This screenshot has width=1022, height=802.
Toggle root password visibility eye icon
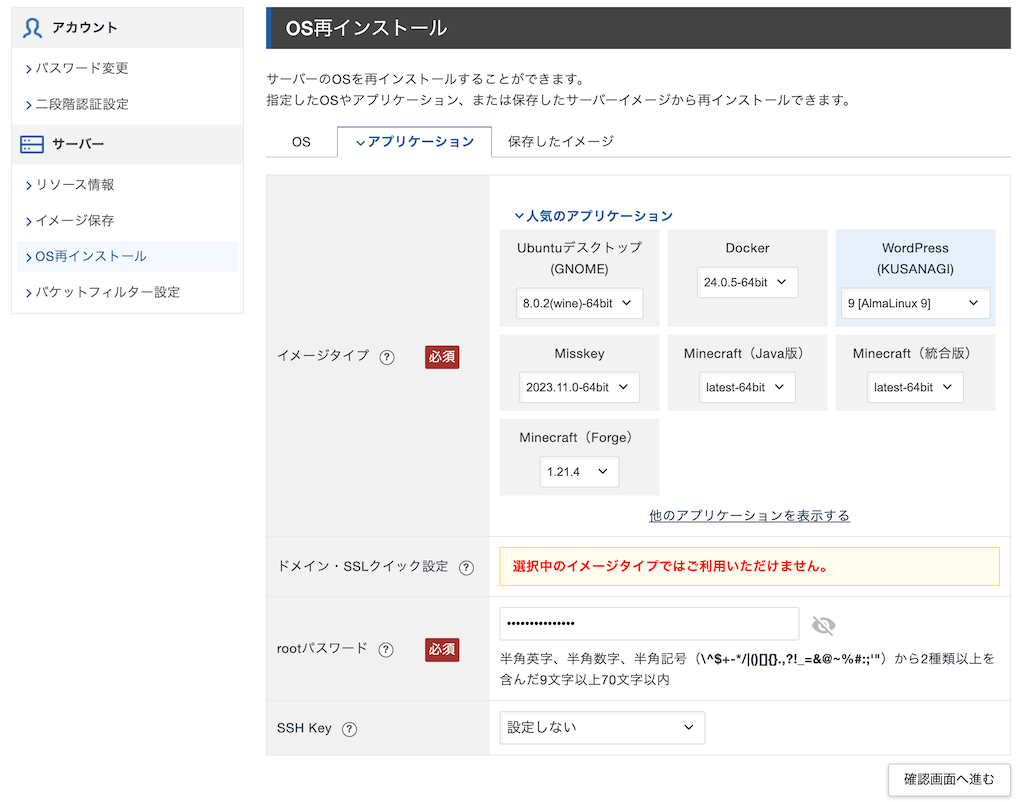[823, 625]
